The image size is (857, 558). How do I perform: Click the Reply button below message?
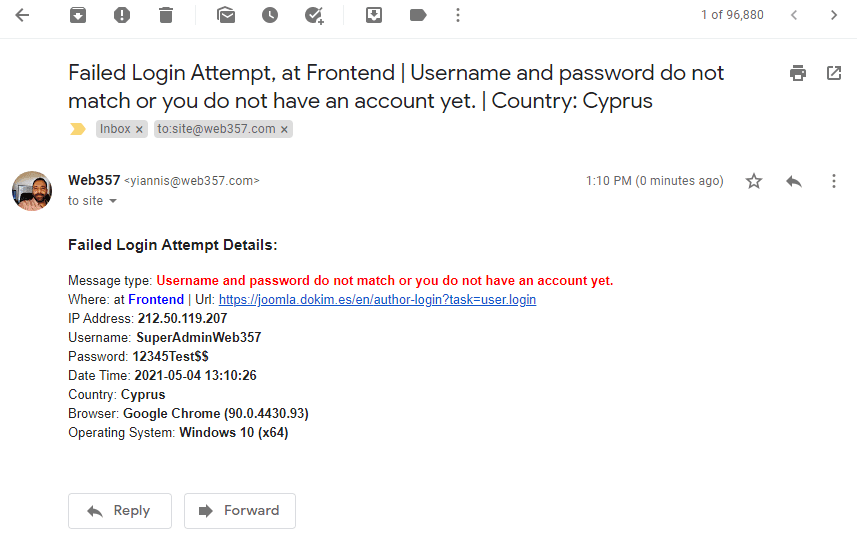pyautogui.click(x=119, y=510)
